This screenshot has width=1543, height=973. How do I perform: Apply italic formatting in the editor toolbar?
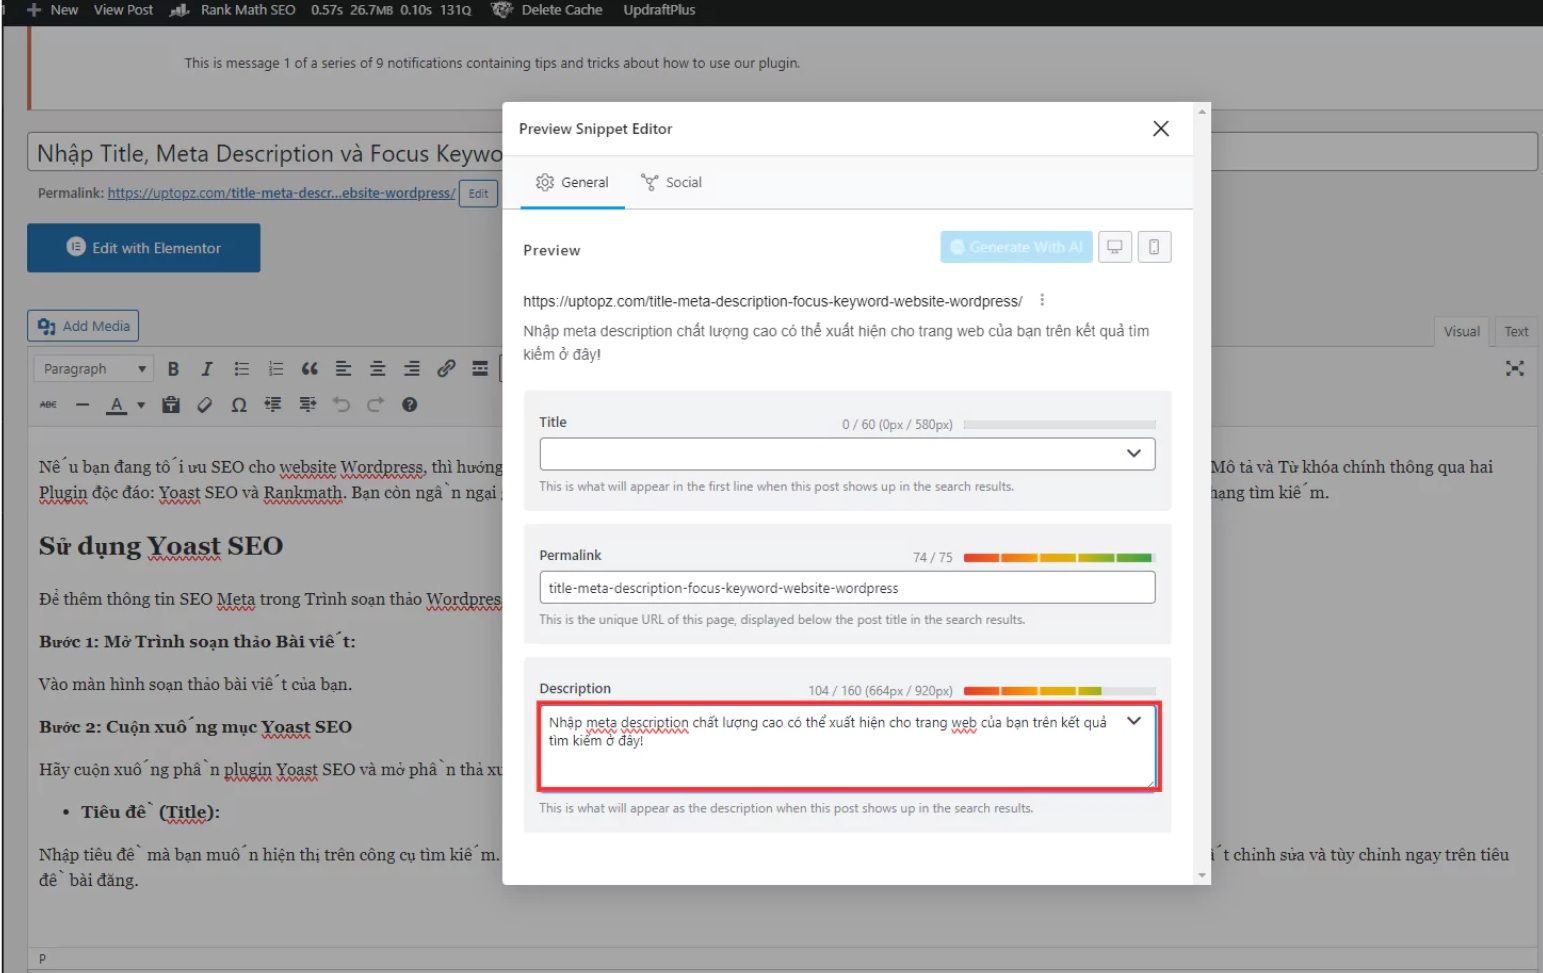207,369
